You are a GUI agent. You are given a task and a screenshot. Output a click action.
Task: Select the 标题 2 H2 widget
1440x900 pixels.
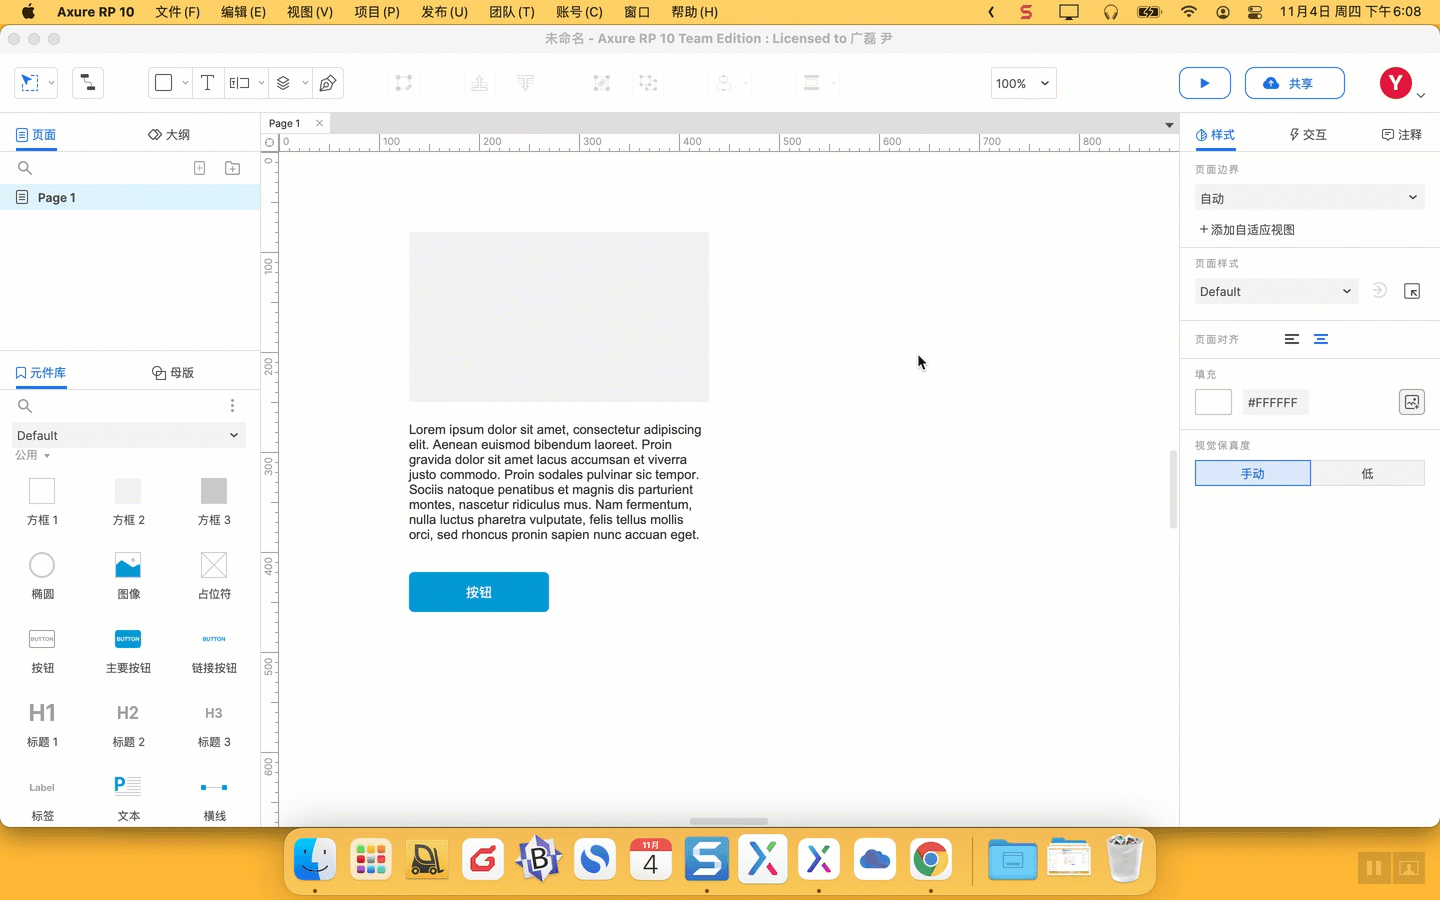[x=128, y=723]
